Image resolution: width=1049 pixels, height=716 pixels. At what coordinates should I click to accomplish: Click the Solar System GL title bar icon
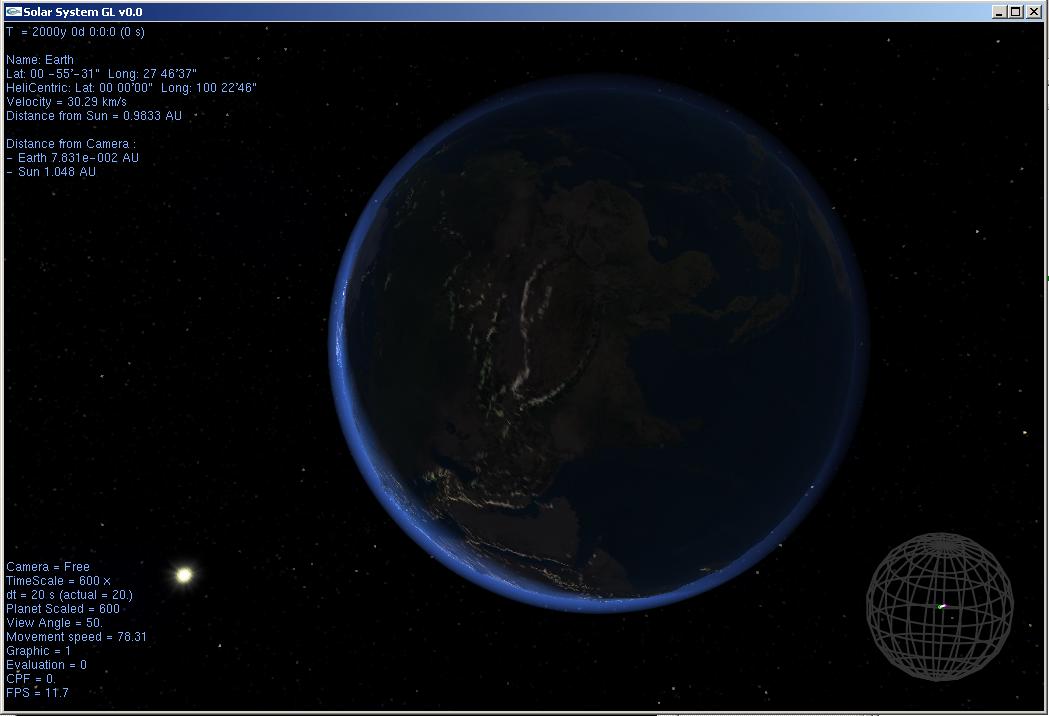[x=13, y=11]
